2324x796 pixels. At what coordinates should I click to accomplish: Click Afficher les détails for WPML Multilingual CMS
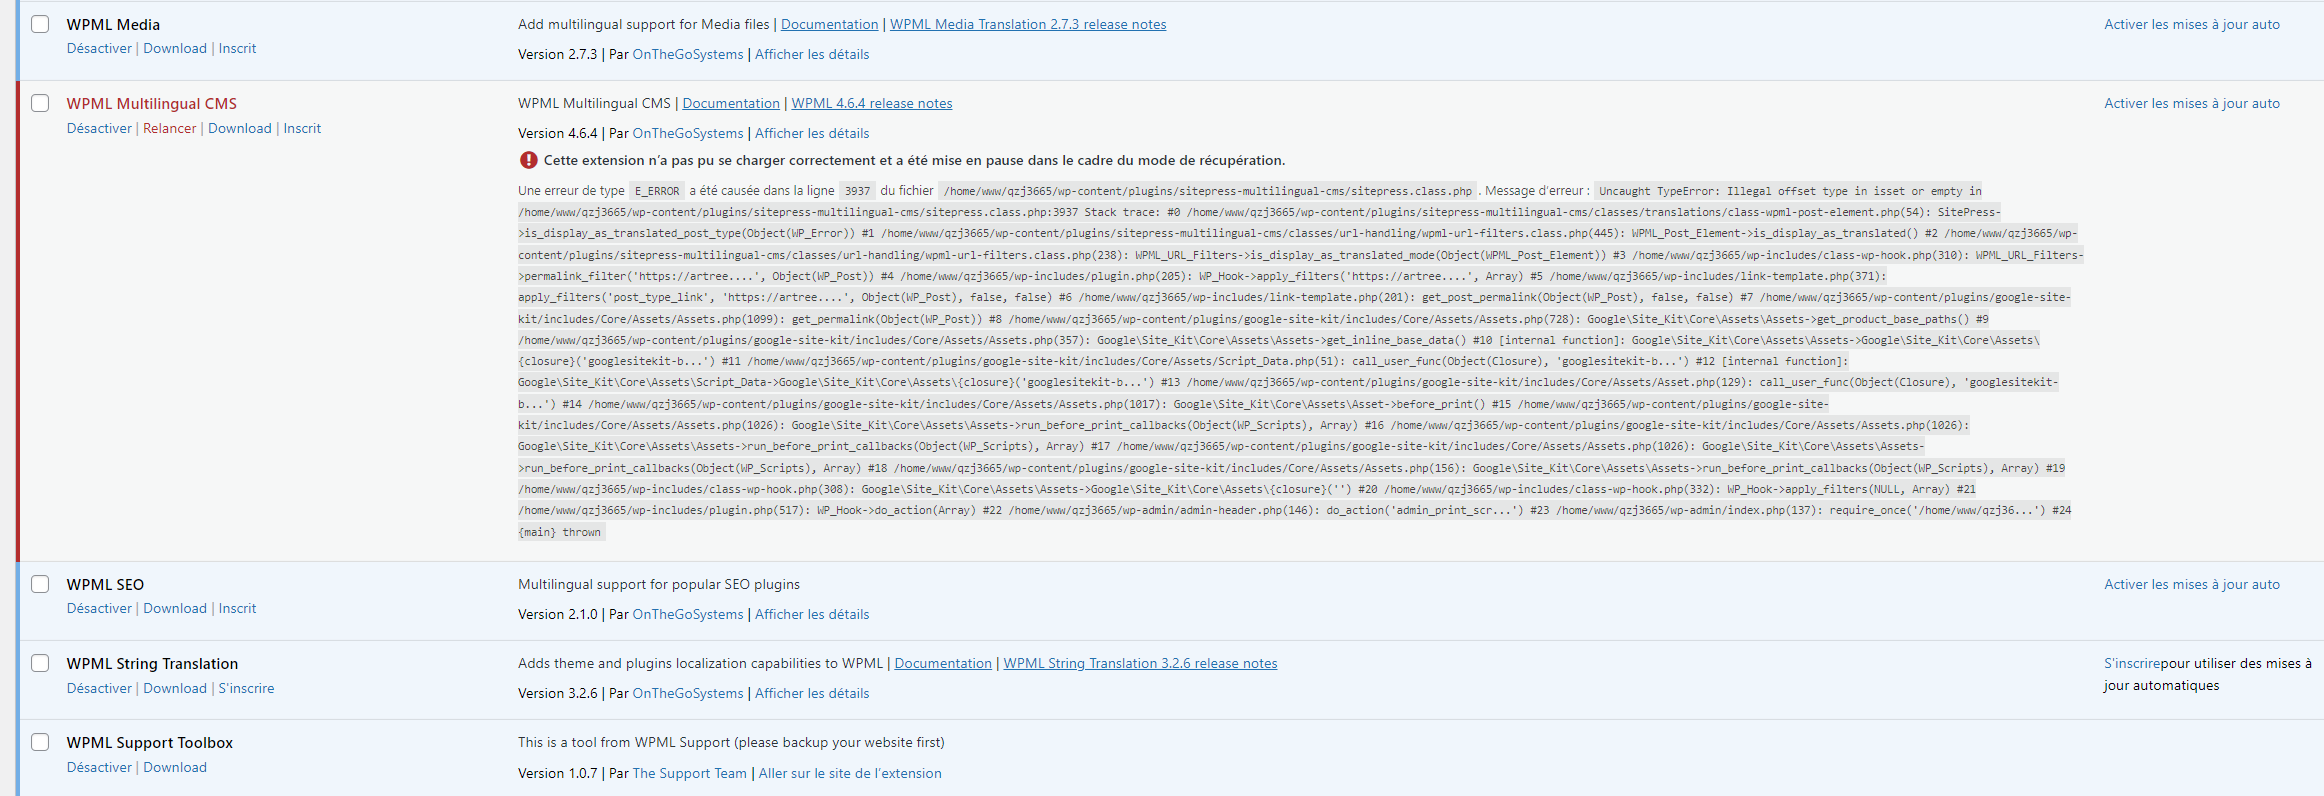point(812,133)
